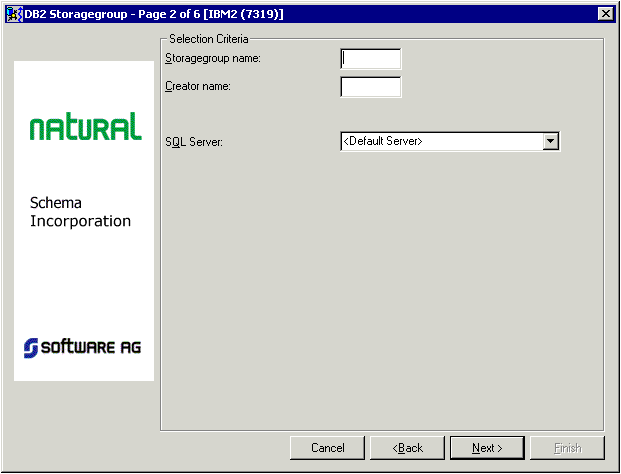621x474 pixels.
Task: Click the SQL Server label
Action: pyautogui.click(x=194, y=143)
